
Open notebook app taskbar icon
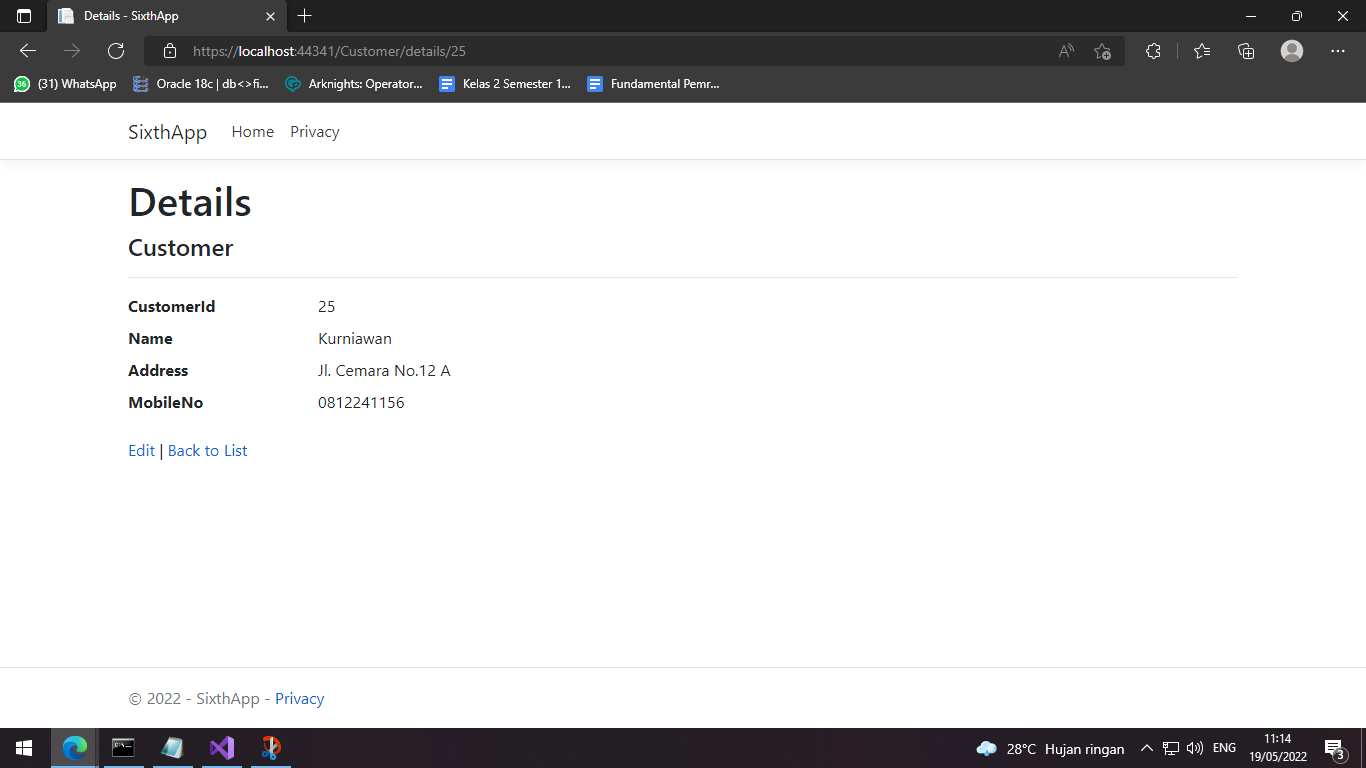click(x=172, y=748)
